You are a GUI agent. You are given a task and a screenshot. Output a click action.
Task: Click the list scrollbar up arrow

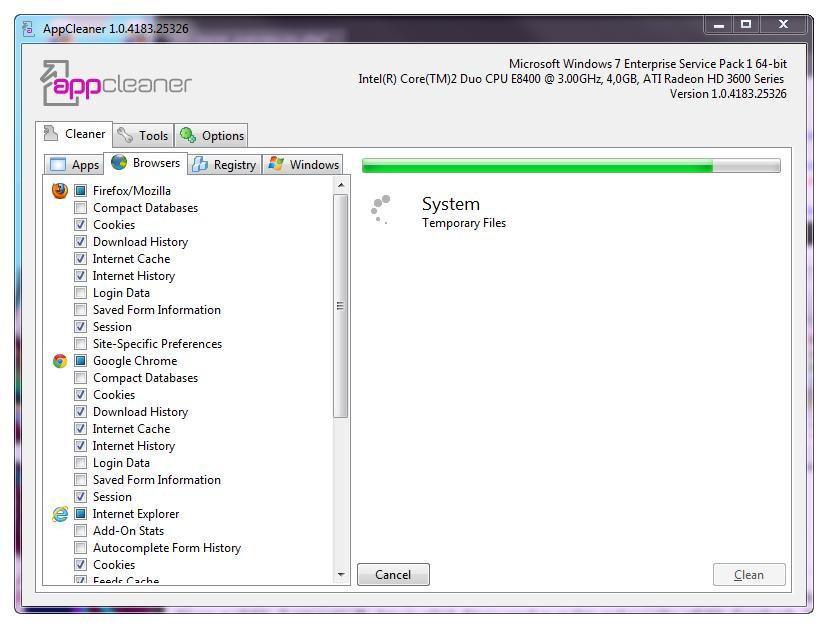[x=341, y=185]
